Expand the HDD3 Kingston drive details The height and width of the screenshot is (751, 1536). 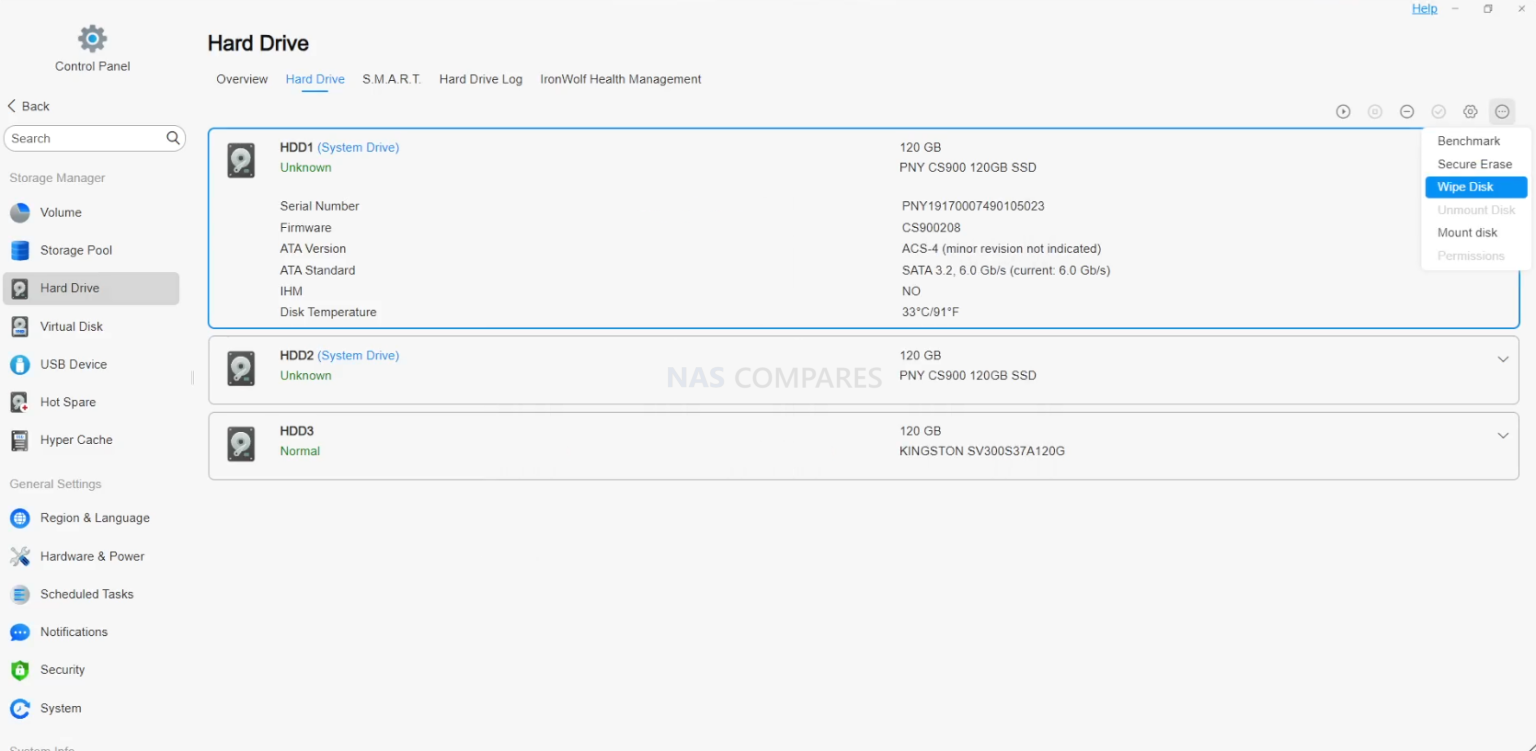pyautogui.click(x=1502, y=435)
